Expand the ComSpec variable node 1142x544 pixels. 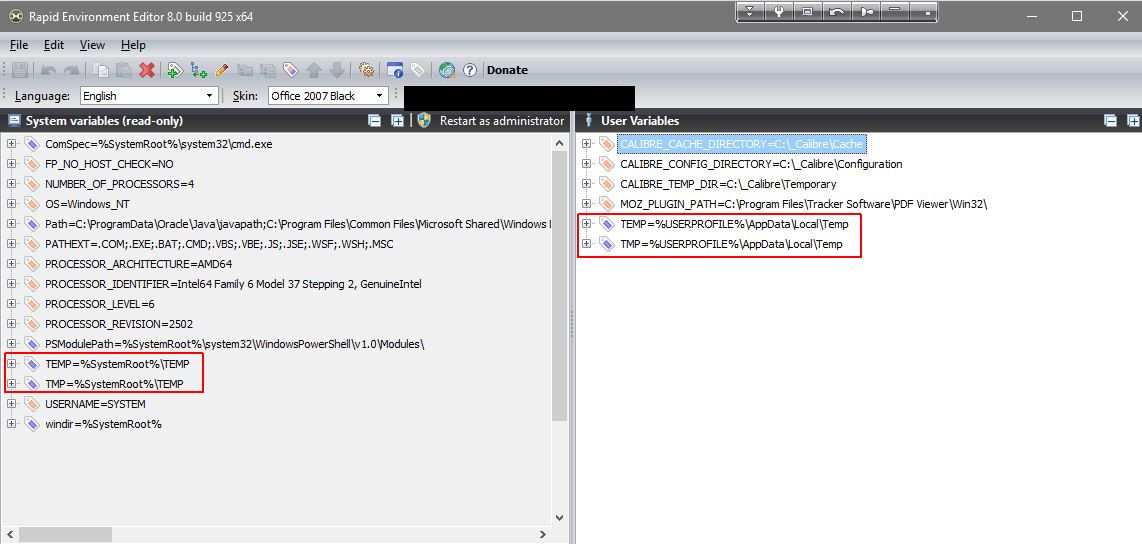11,144
